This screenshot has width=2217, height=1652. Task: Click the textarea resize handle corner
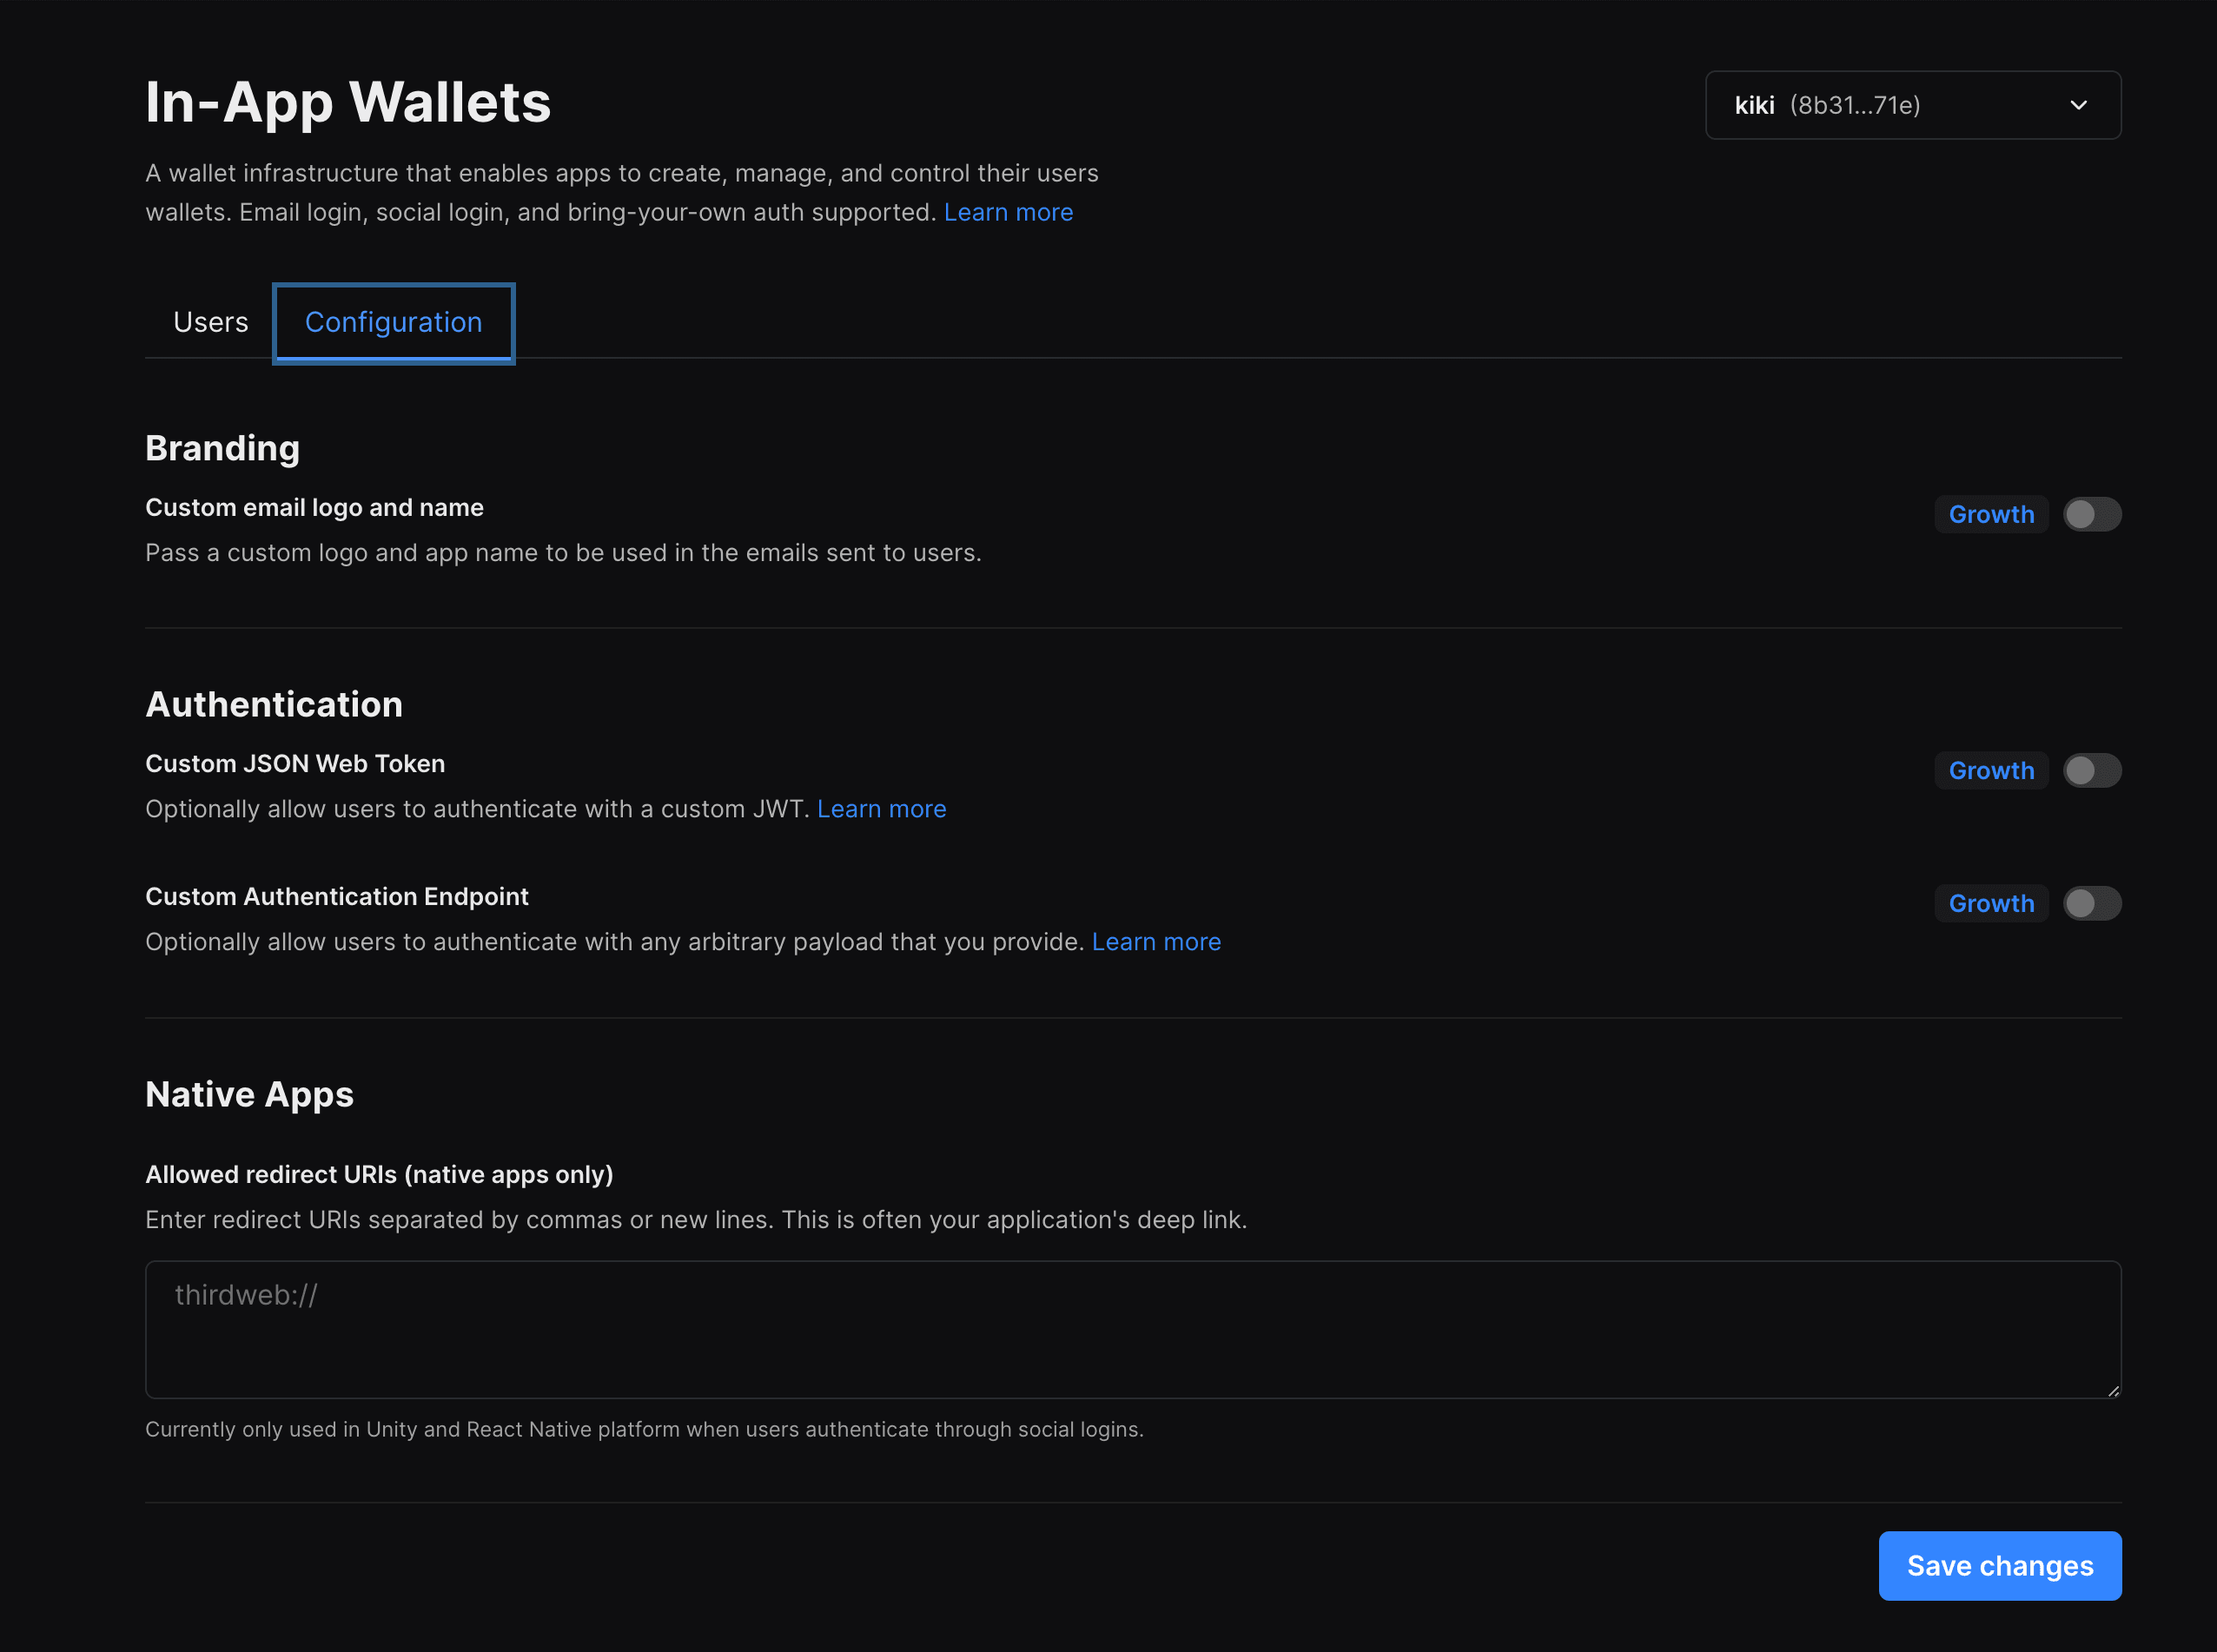[x=2112, y=1390]
